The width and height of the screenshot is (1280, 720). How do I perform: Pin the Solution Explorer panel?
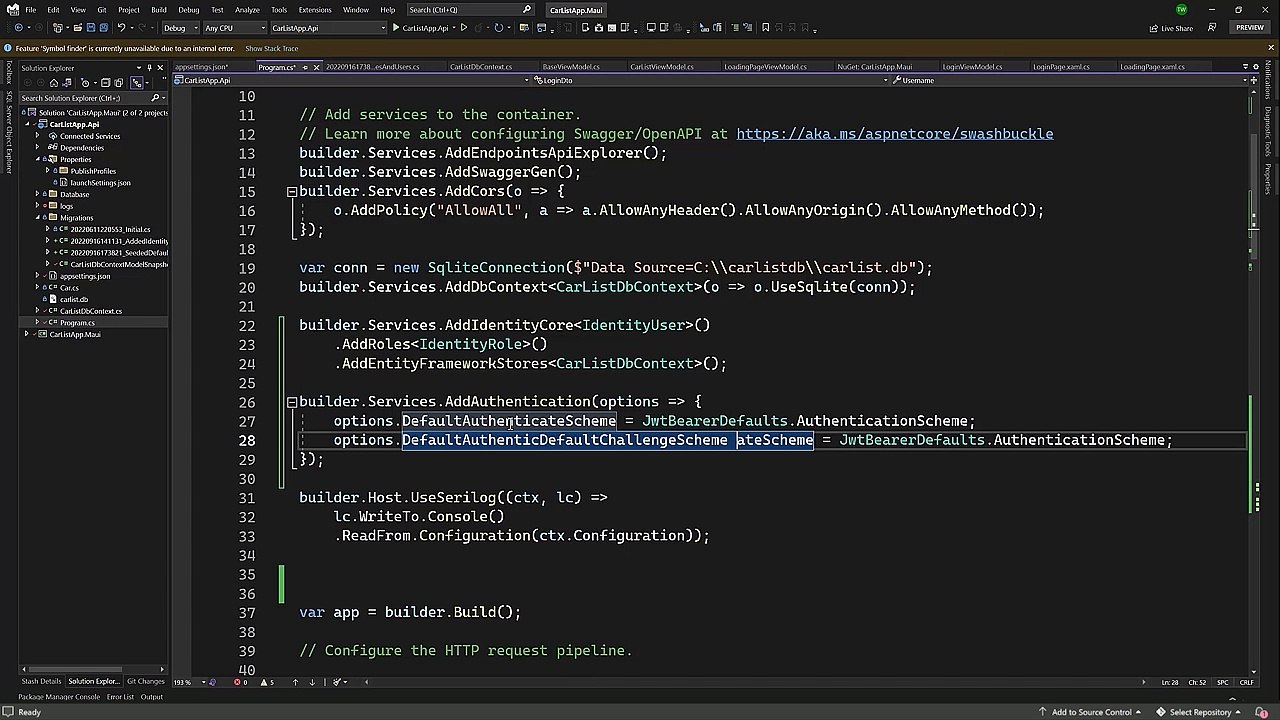pyautogui.click(x=149, y=68)
